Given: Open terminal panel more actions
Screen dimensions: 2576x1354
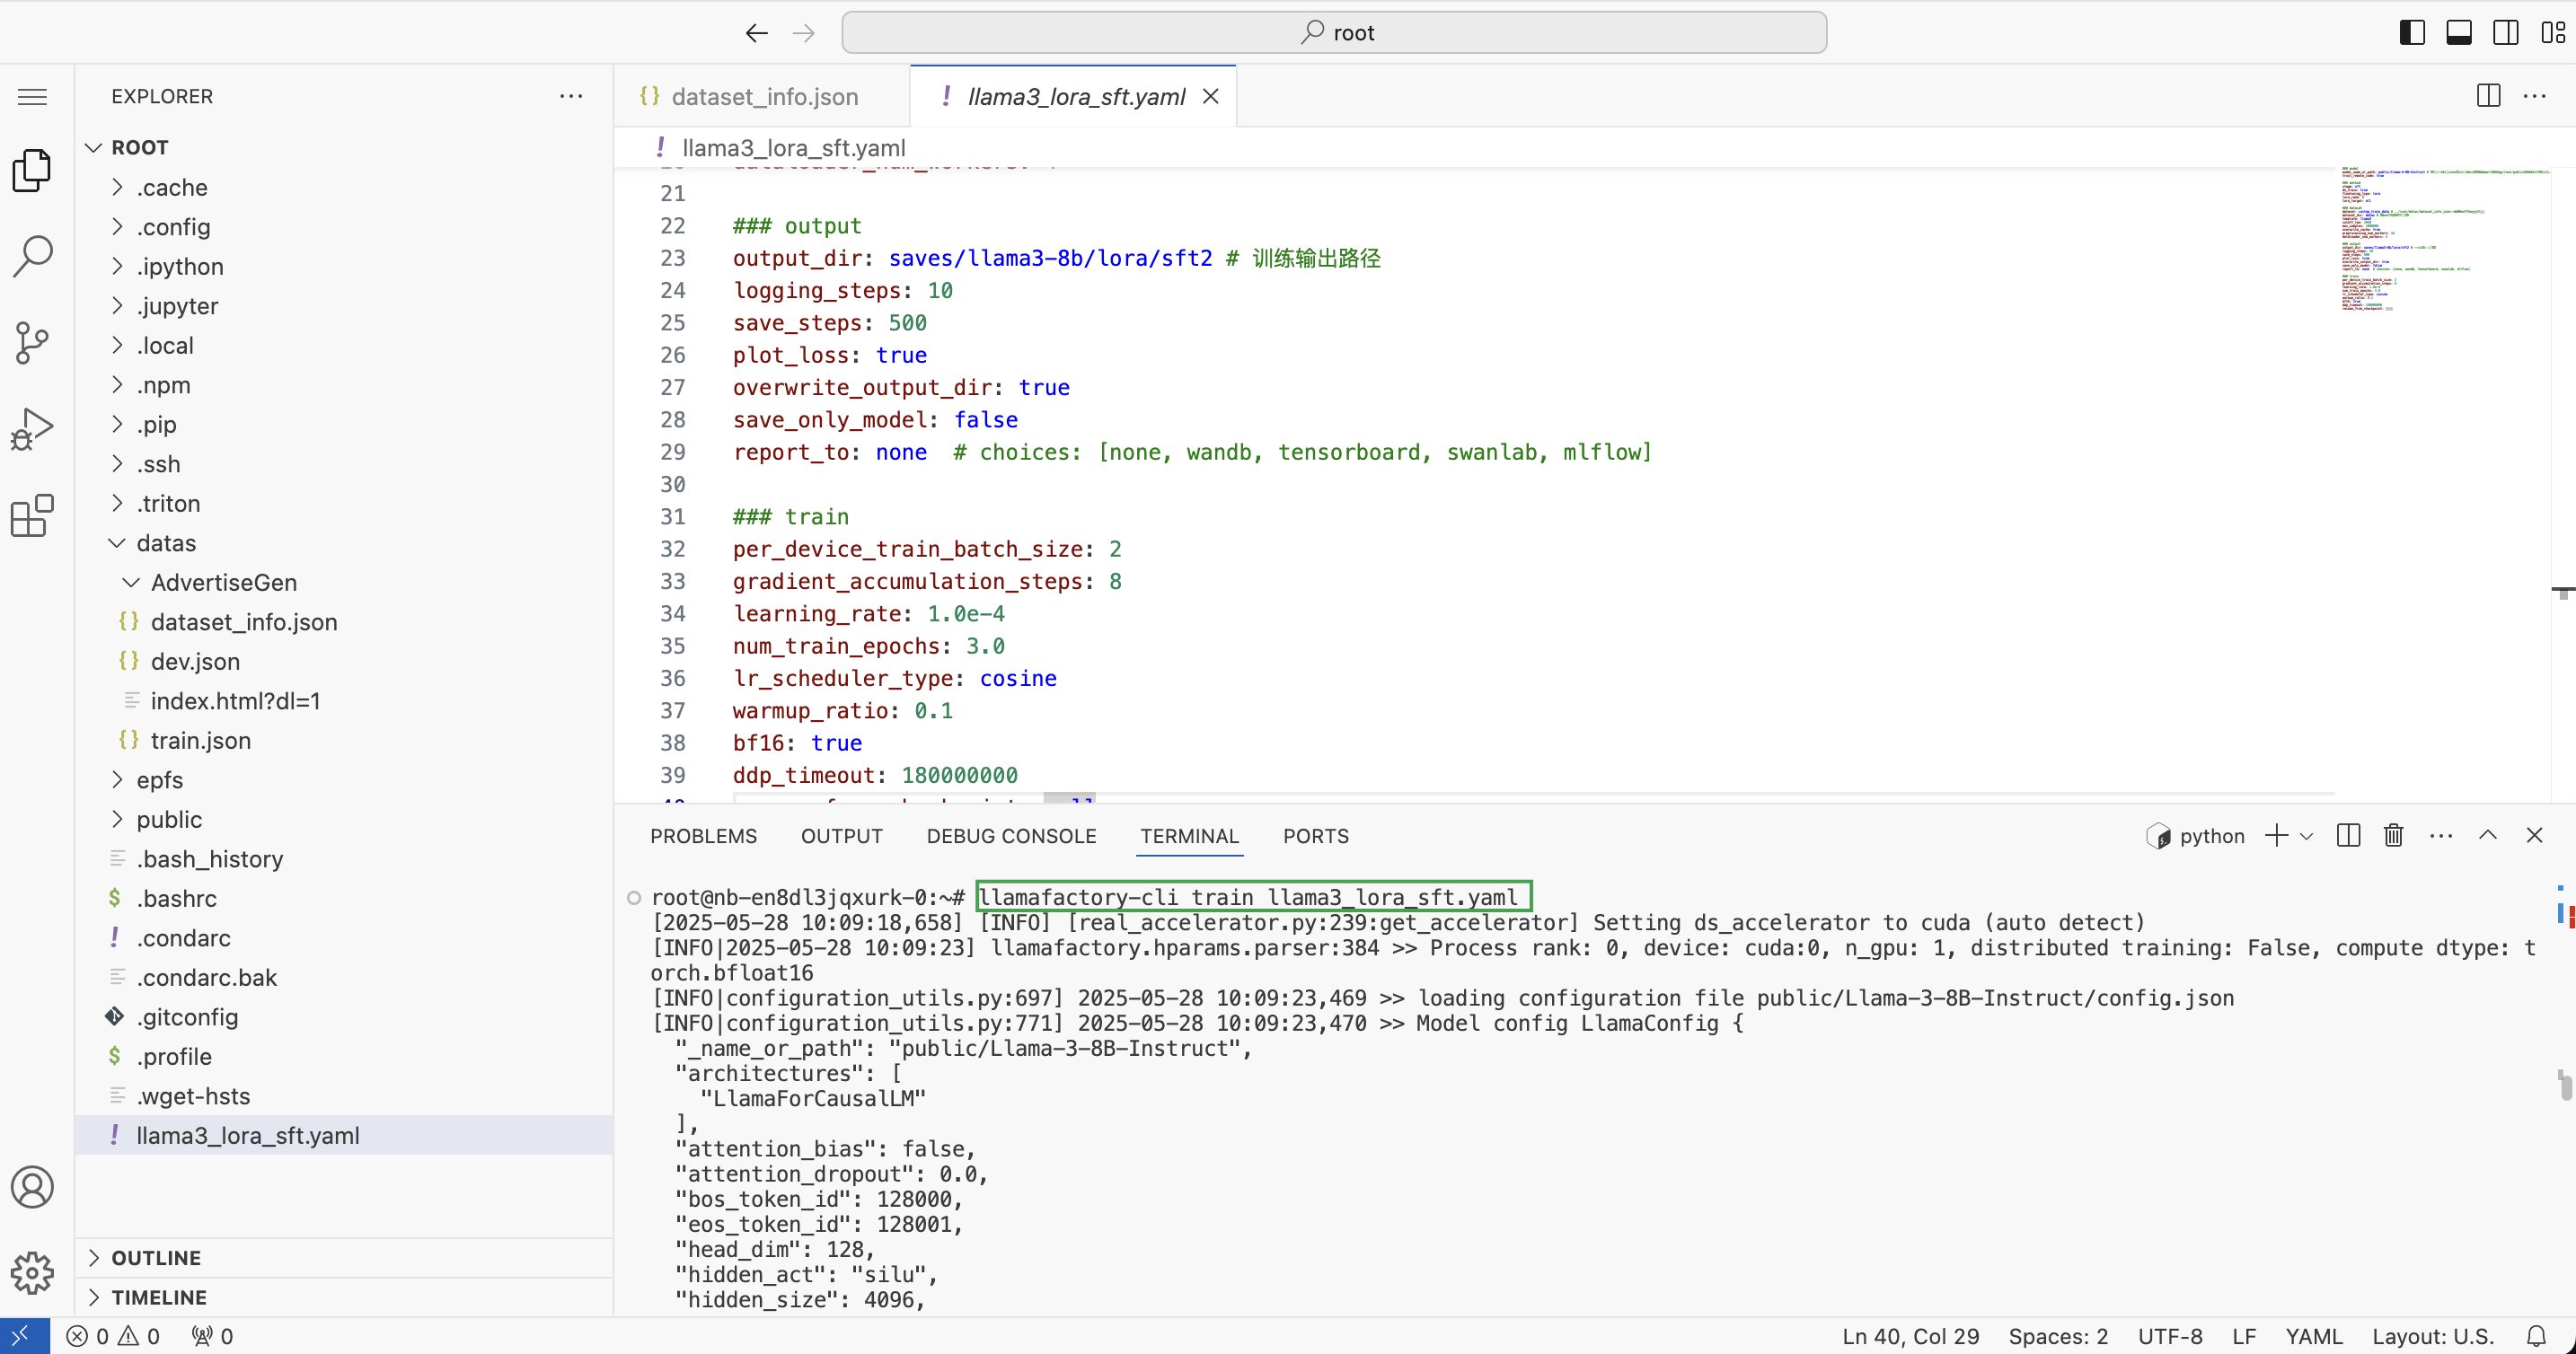Looking at the screenshot, I should tap(2441, 835).
